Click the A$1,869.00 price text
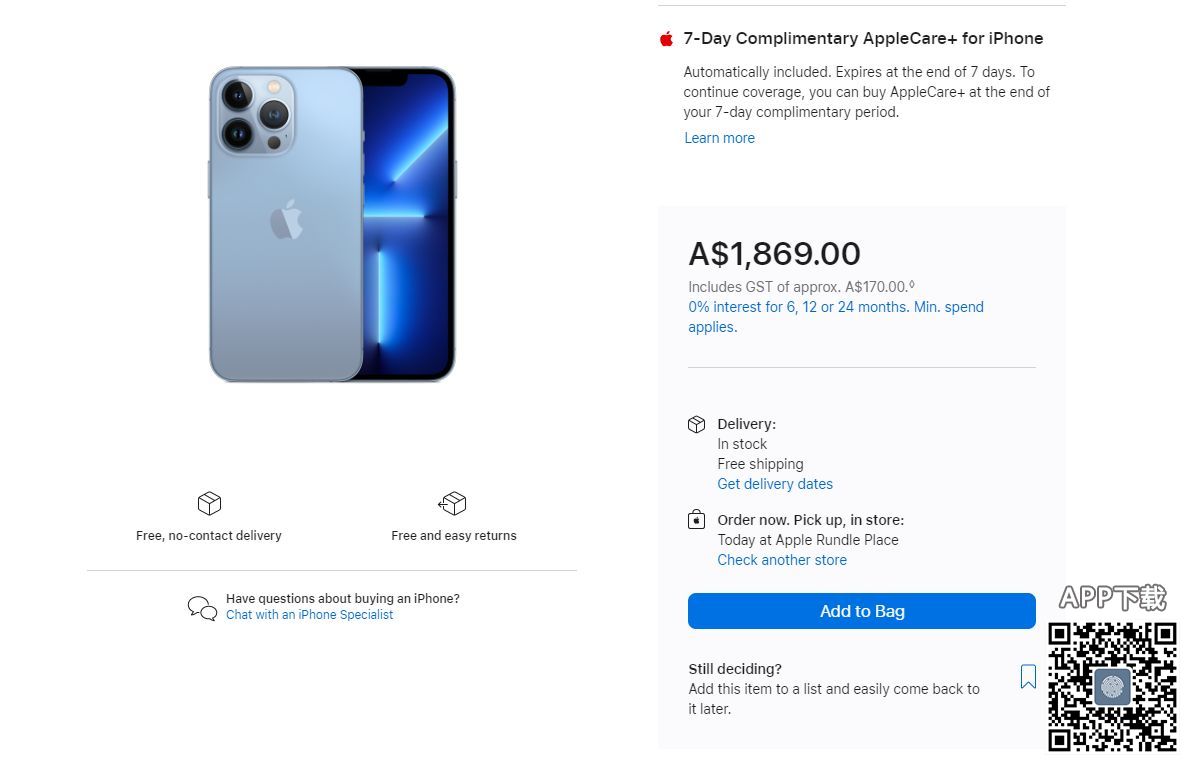This screenshot has width=1185, height=760. [x=774, y=254]
